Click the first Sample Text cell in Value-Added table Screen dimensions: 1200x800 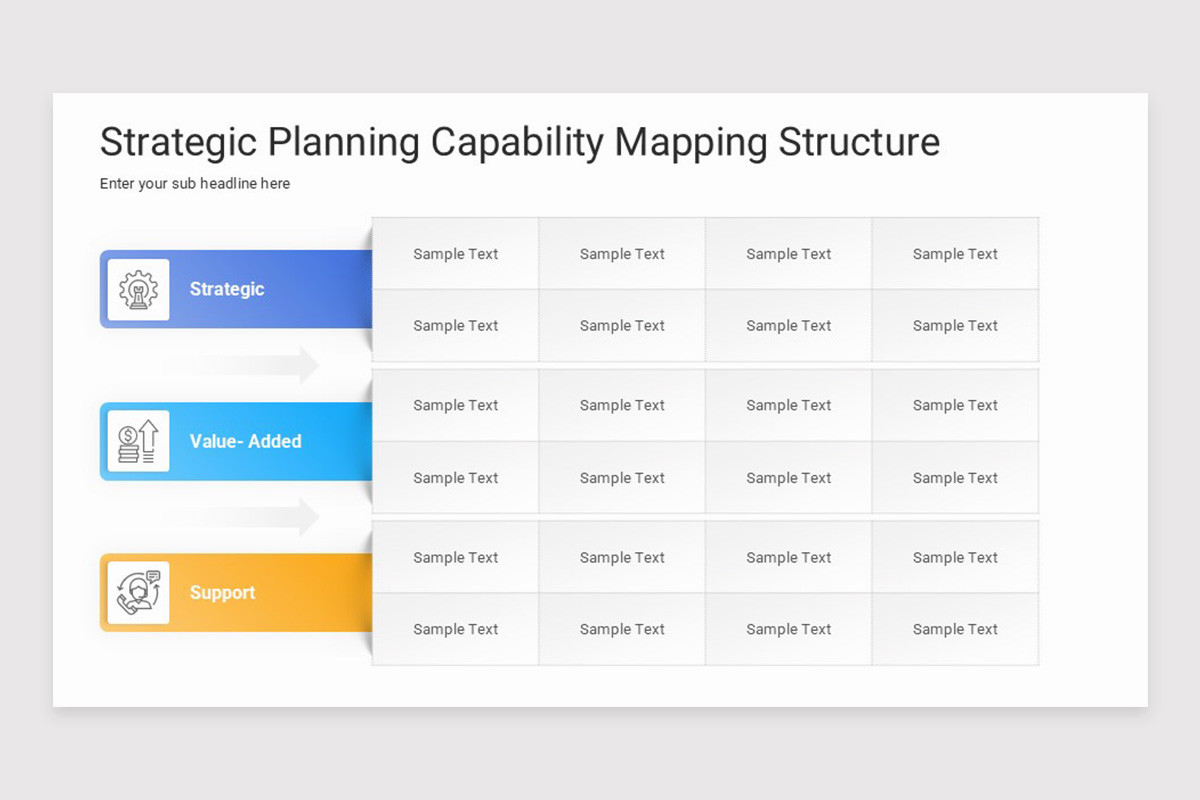(x=456, y=405)
